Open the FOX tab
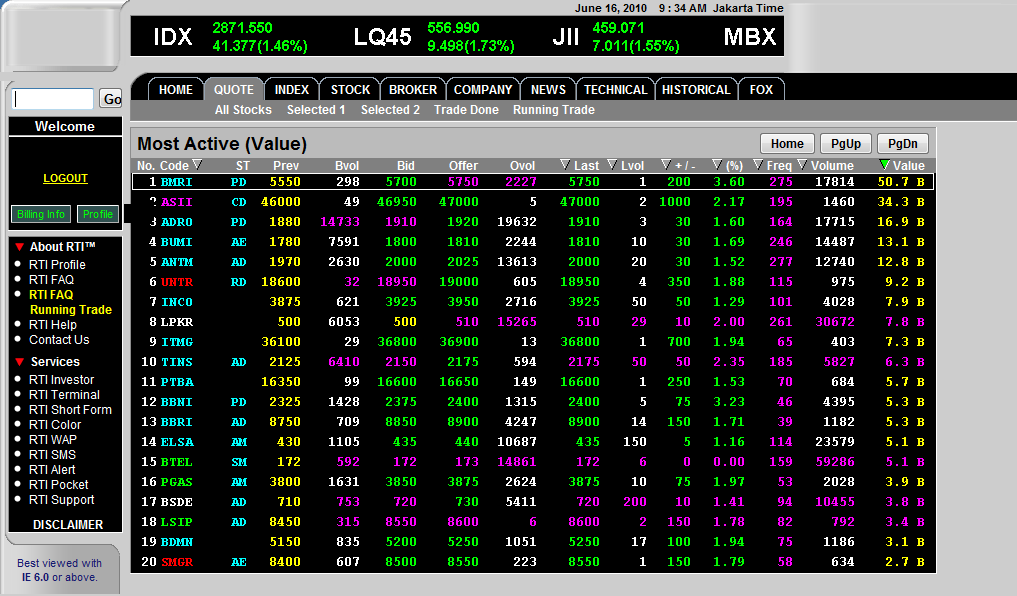The image size is (1017, 596). pyautogui.click(x=761, y=89)
